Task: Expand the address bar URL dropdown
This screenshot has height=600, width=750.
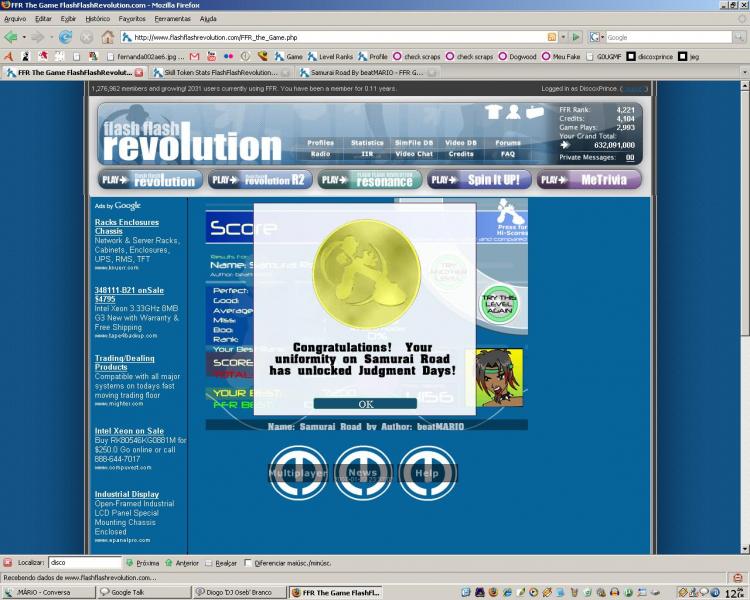Action: pyautogui.click(x=563, y=37)
